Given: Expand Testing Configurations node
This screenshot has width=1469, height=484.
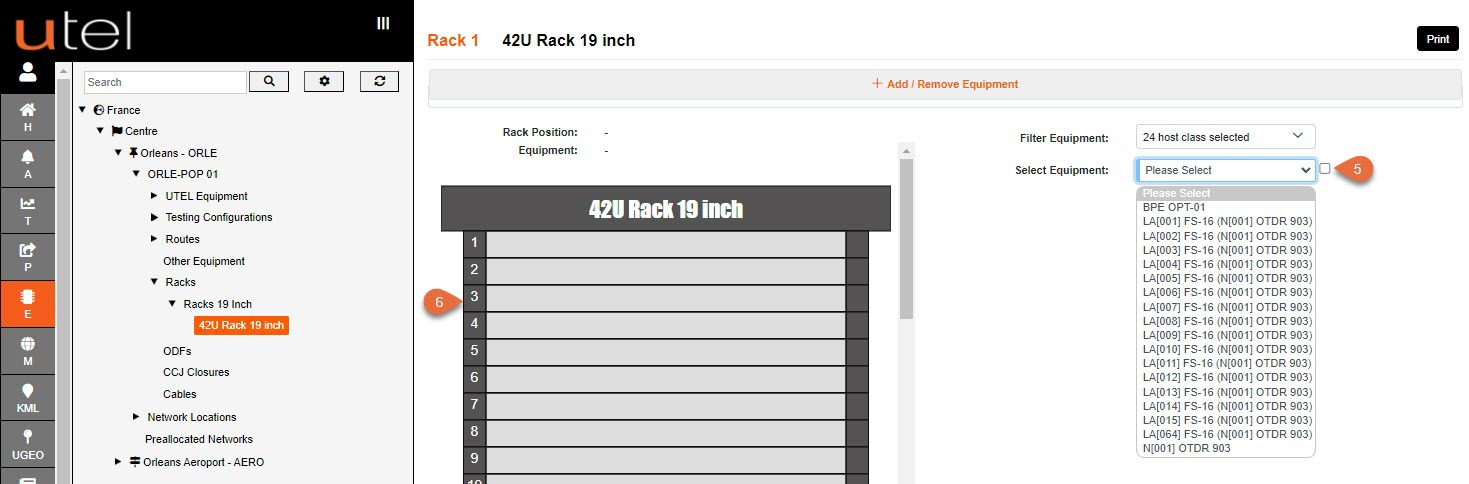Looking at the screenshot, I should click(x=154, y=217).
